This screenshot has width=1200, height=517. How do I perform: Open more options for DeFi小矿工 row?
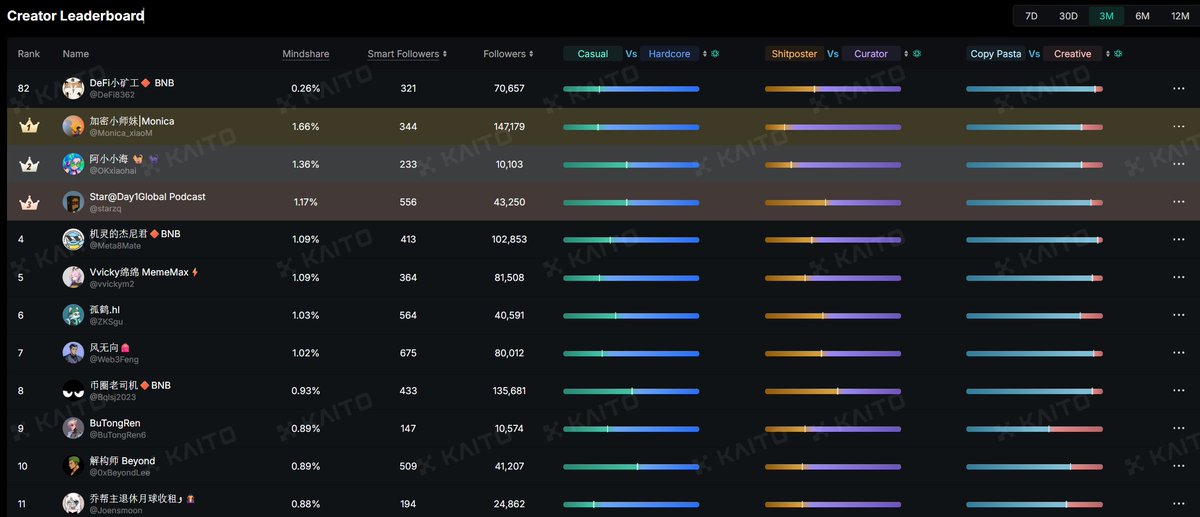(x=1178, y=89)
